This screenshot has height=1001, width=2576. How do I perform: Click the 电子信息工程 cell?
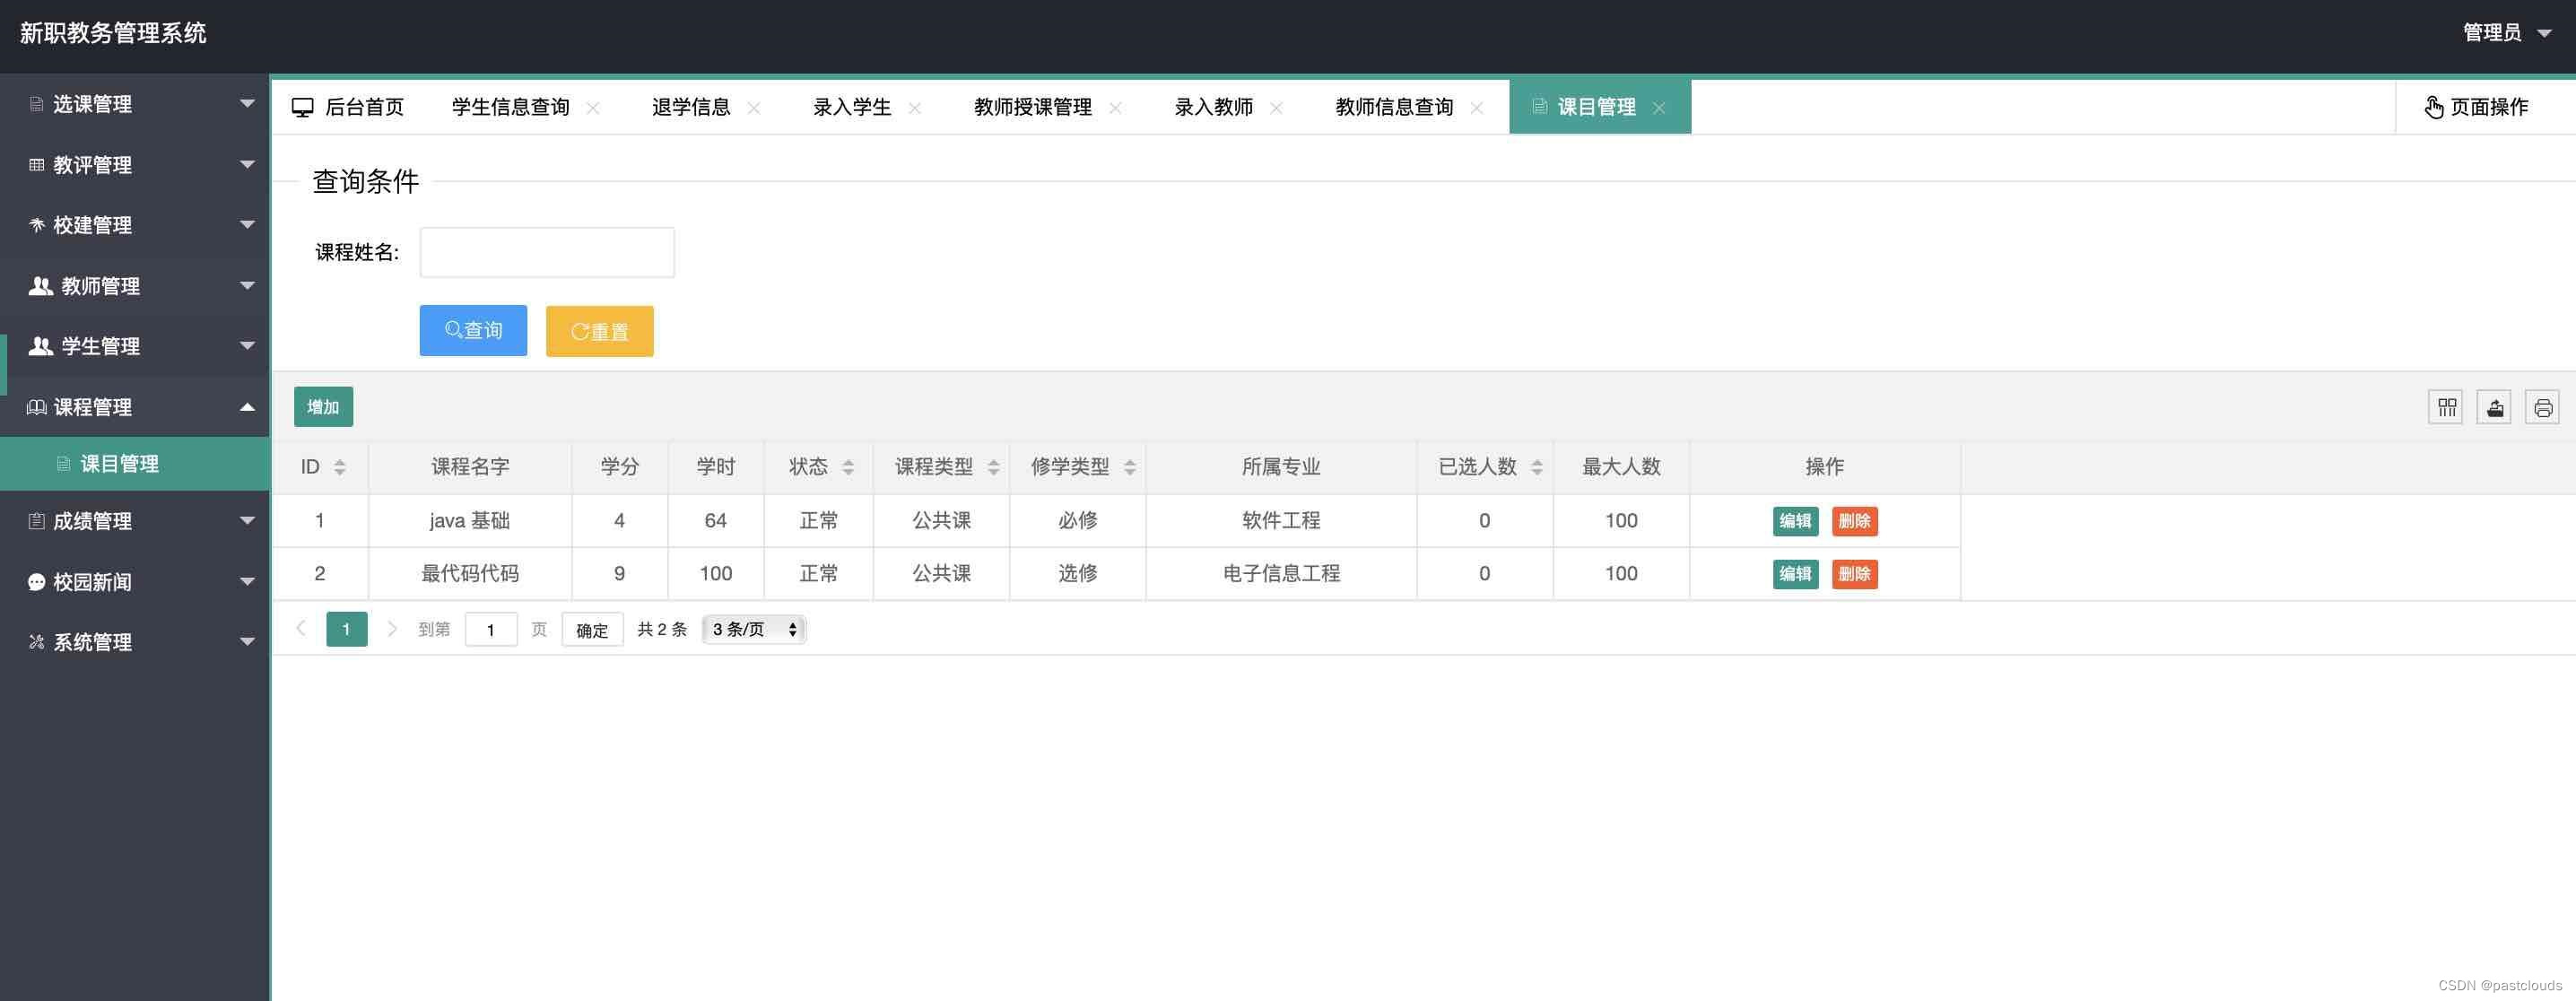coord(1281,574)
